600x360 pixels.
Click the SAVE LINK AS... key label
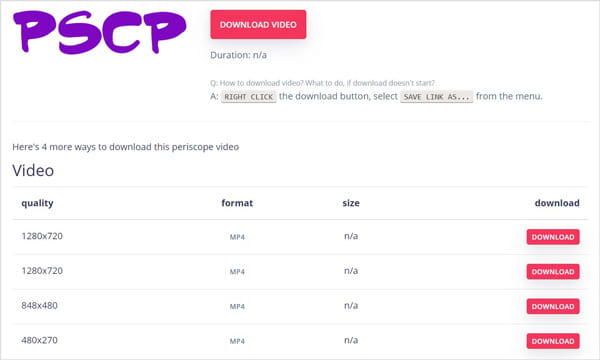(x=437, y=97)
